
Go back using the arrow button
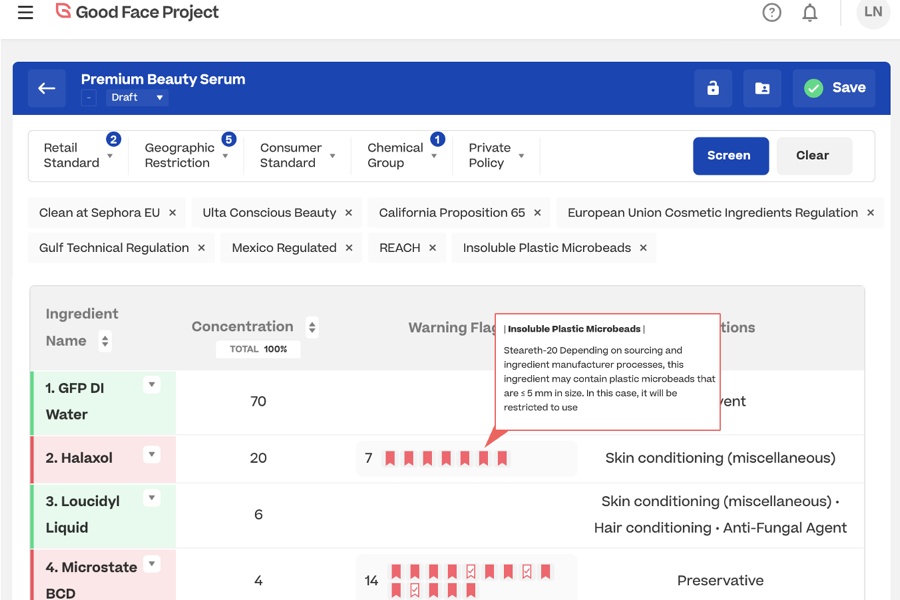tap(47, 88)
